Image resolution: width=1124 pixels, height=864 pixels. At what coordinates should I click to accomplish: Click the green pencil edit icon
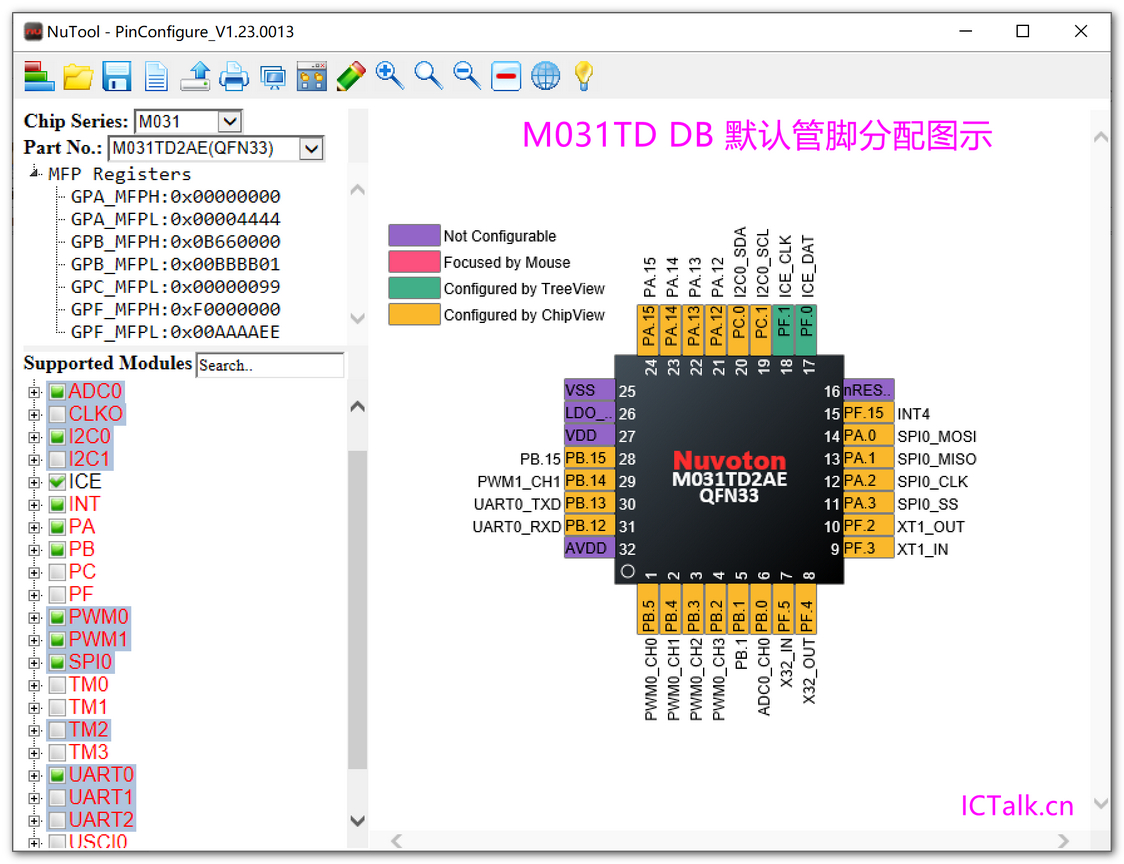(x=351, y=76)
